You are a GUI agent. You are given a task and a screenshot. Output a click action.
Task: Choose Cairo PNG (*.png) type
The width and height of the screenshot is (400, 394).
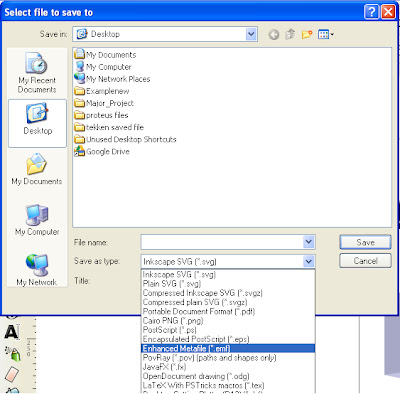point(228,321)
